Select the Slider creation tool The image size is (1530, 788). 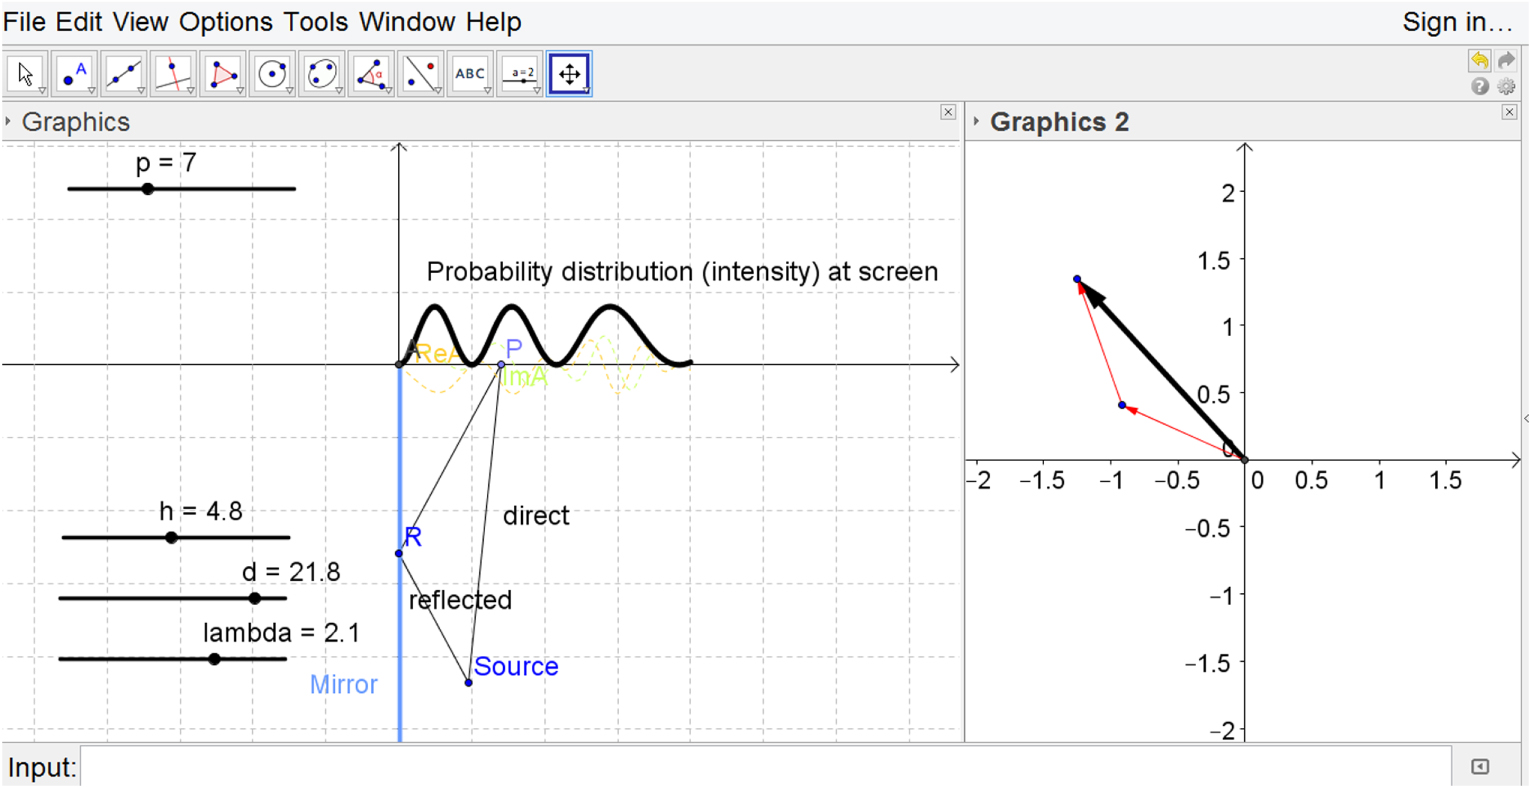coord(519,72)
